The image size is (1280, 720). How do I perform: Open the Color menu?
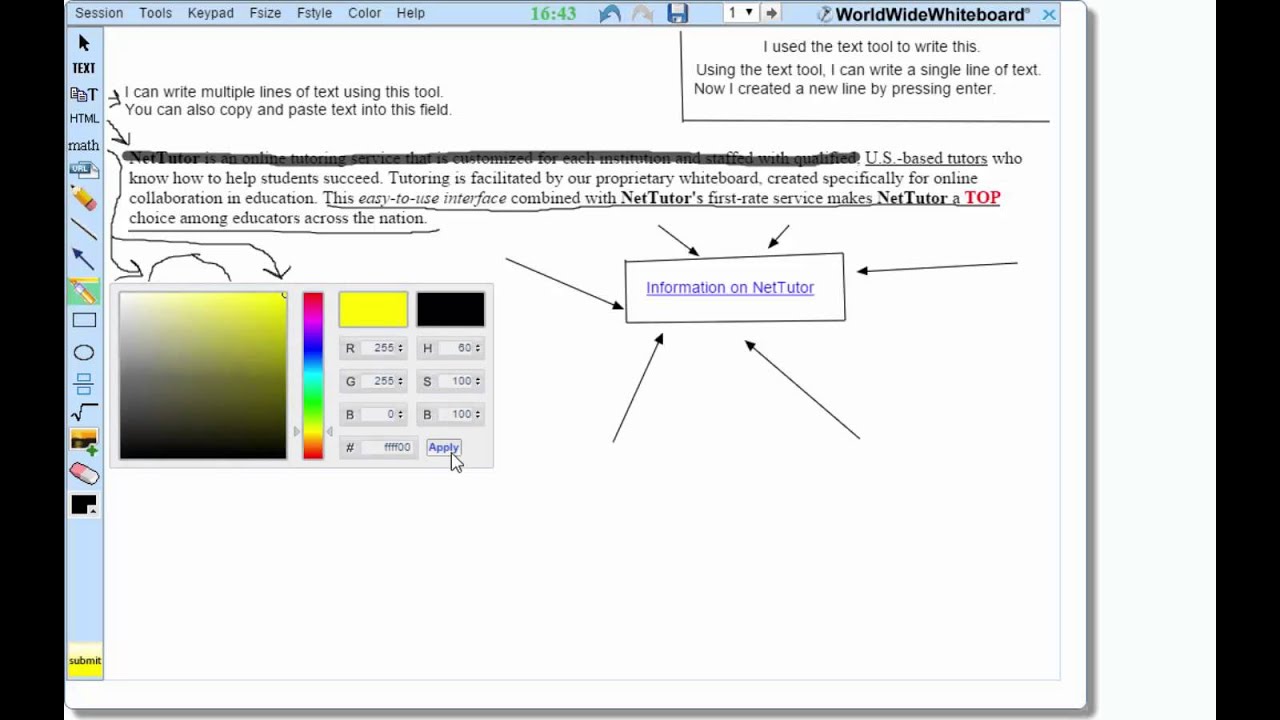pyautogui.click(x=364, y=13)
